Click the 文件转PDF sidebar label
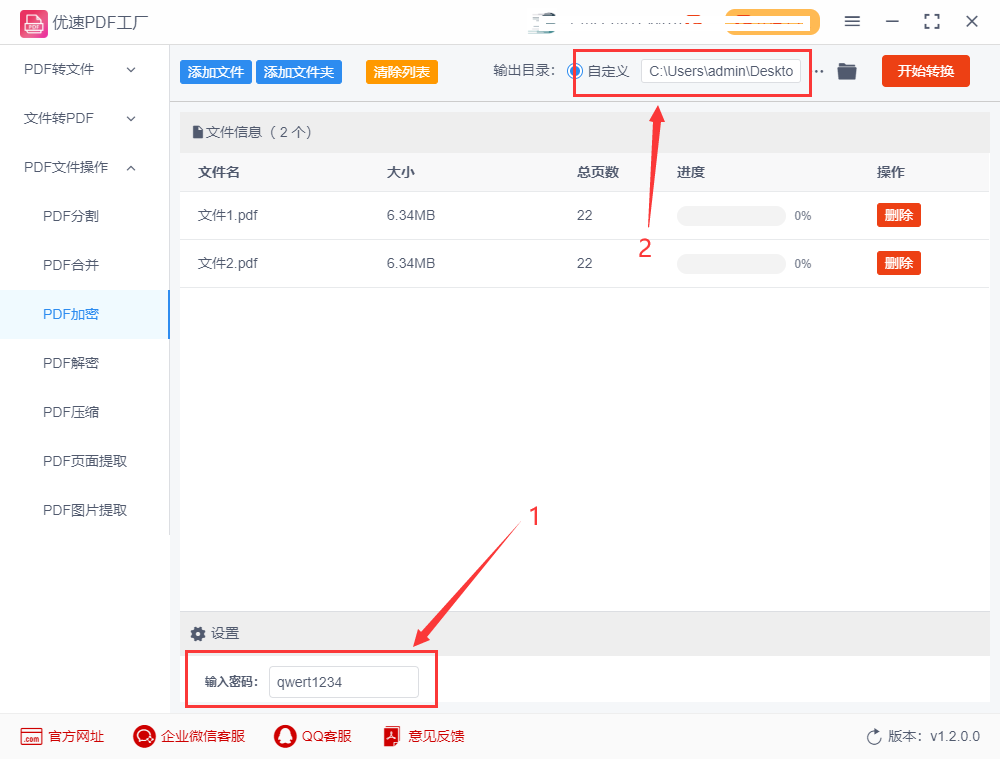1000x760 pixels. (59, 119)
